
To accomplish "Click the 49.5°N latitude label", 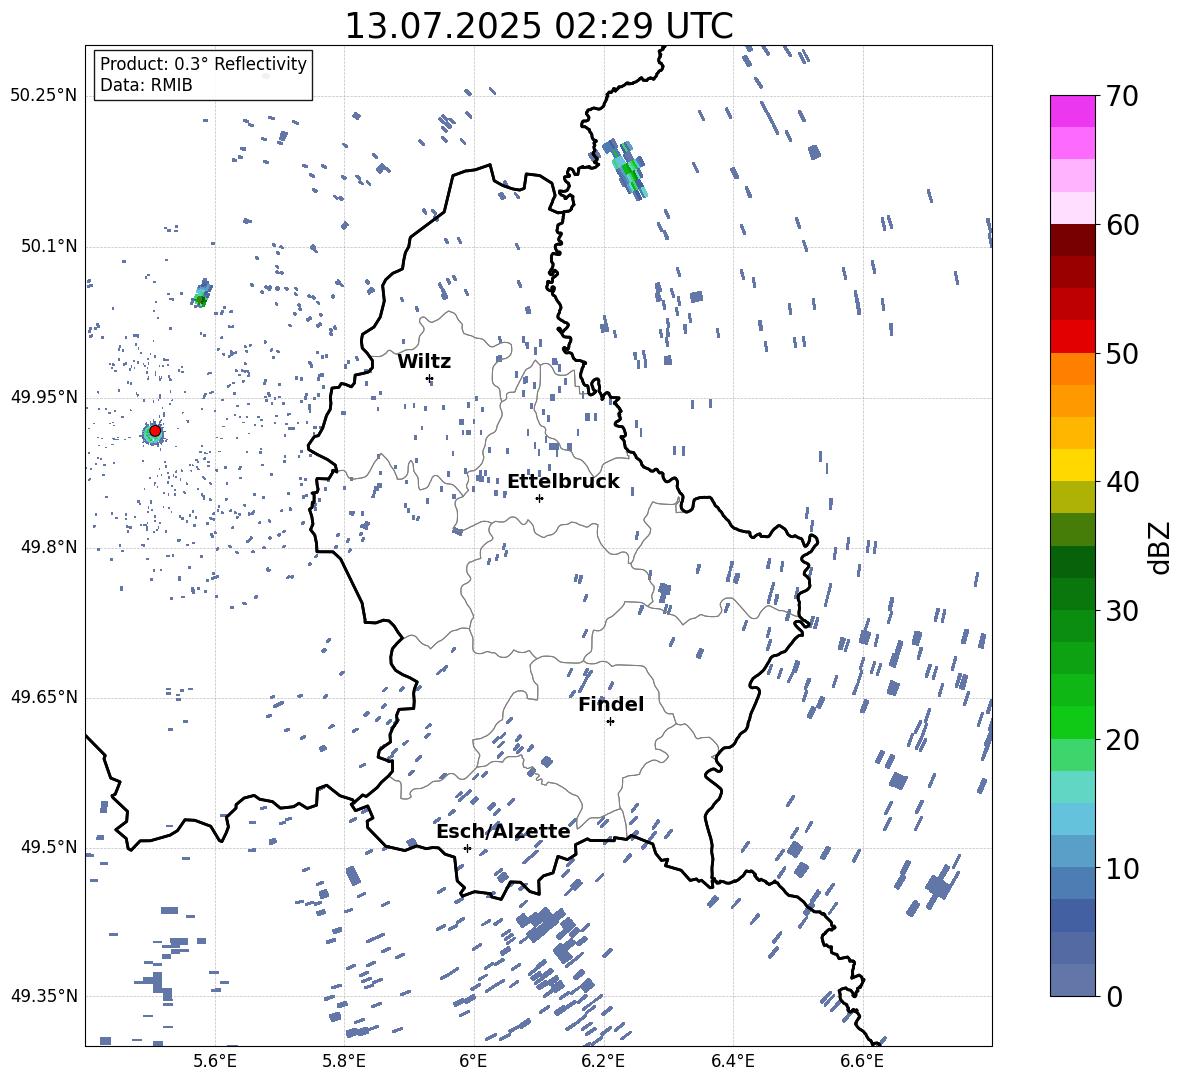I will (x=48, y=846).
